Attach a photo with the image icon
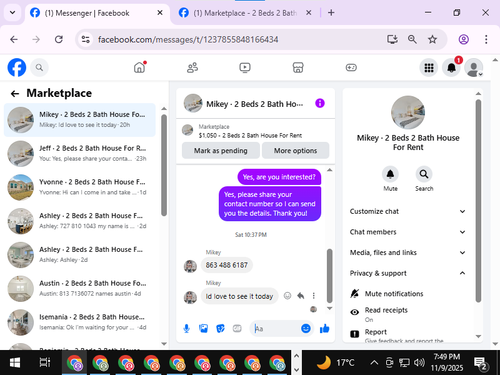This screenshot has width=500, height=375. [x=203, y=329]
